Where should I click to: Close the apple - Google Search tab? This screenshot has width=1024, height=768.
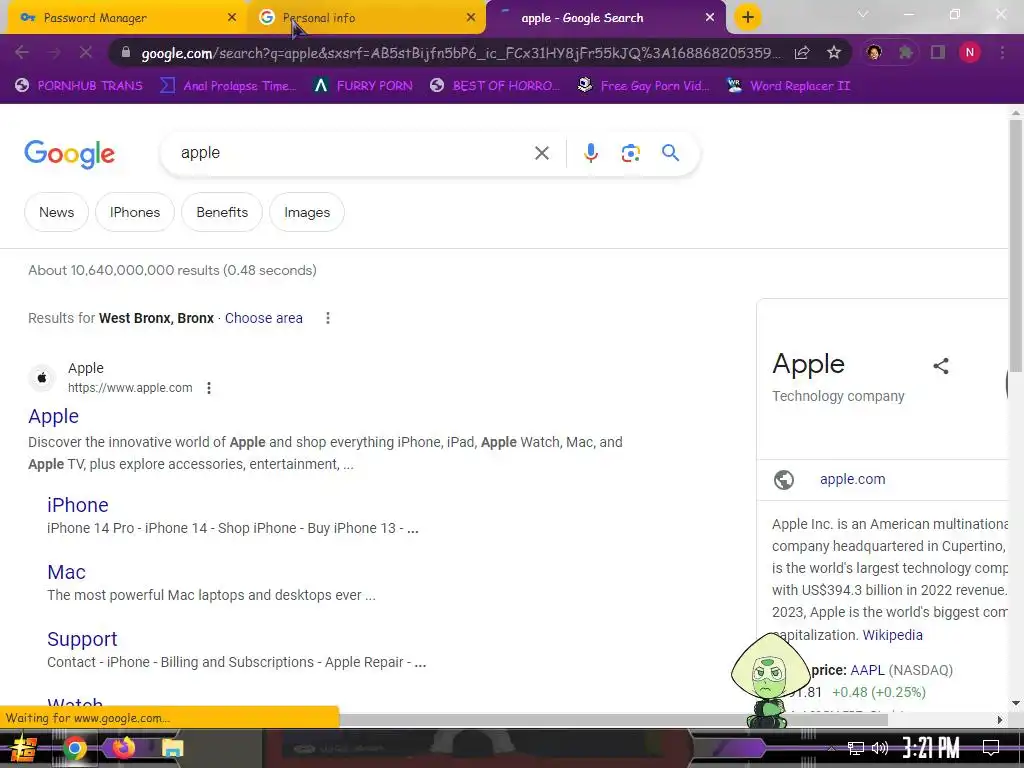pyautogui.click(x=710, y=18)
